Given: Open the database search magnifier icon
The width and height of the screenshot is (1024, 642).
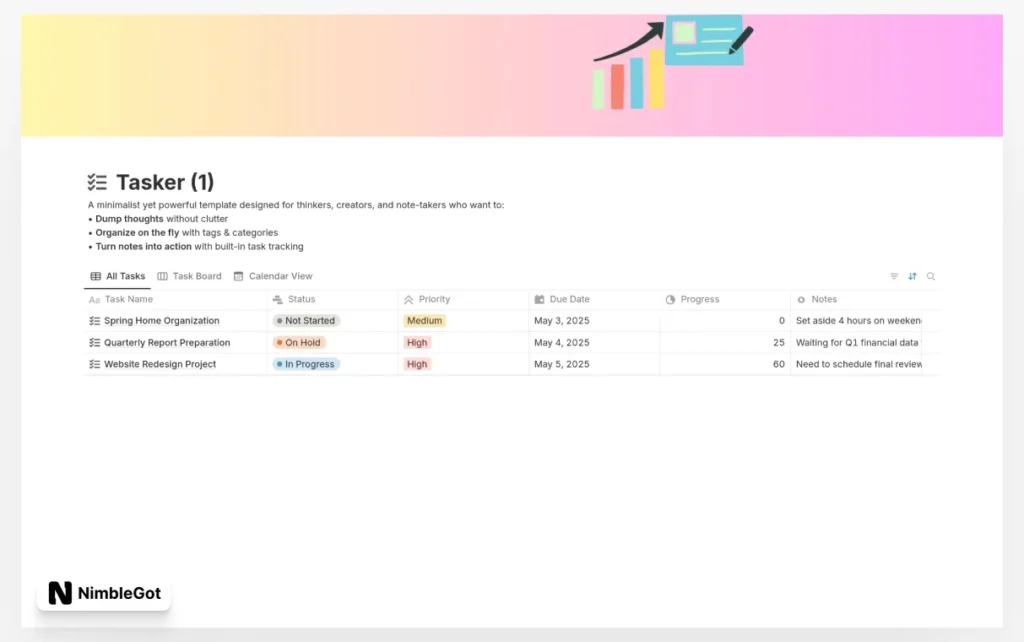Looking at the screenshot, I should (931, 276).
